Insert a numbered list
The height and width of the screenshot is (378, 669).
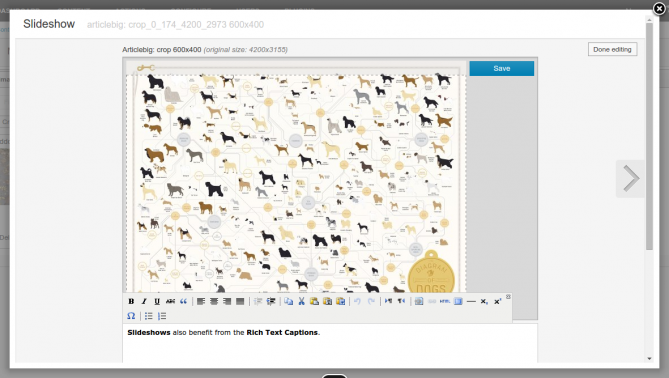[x=162, y=316]
